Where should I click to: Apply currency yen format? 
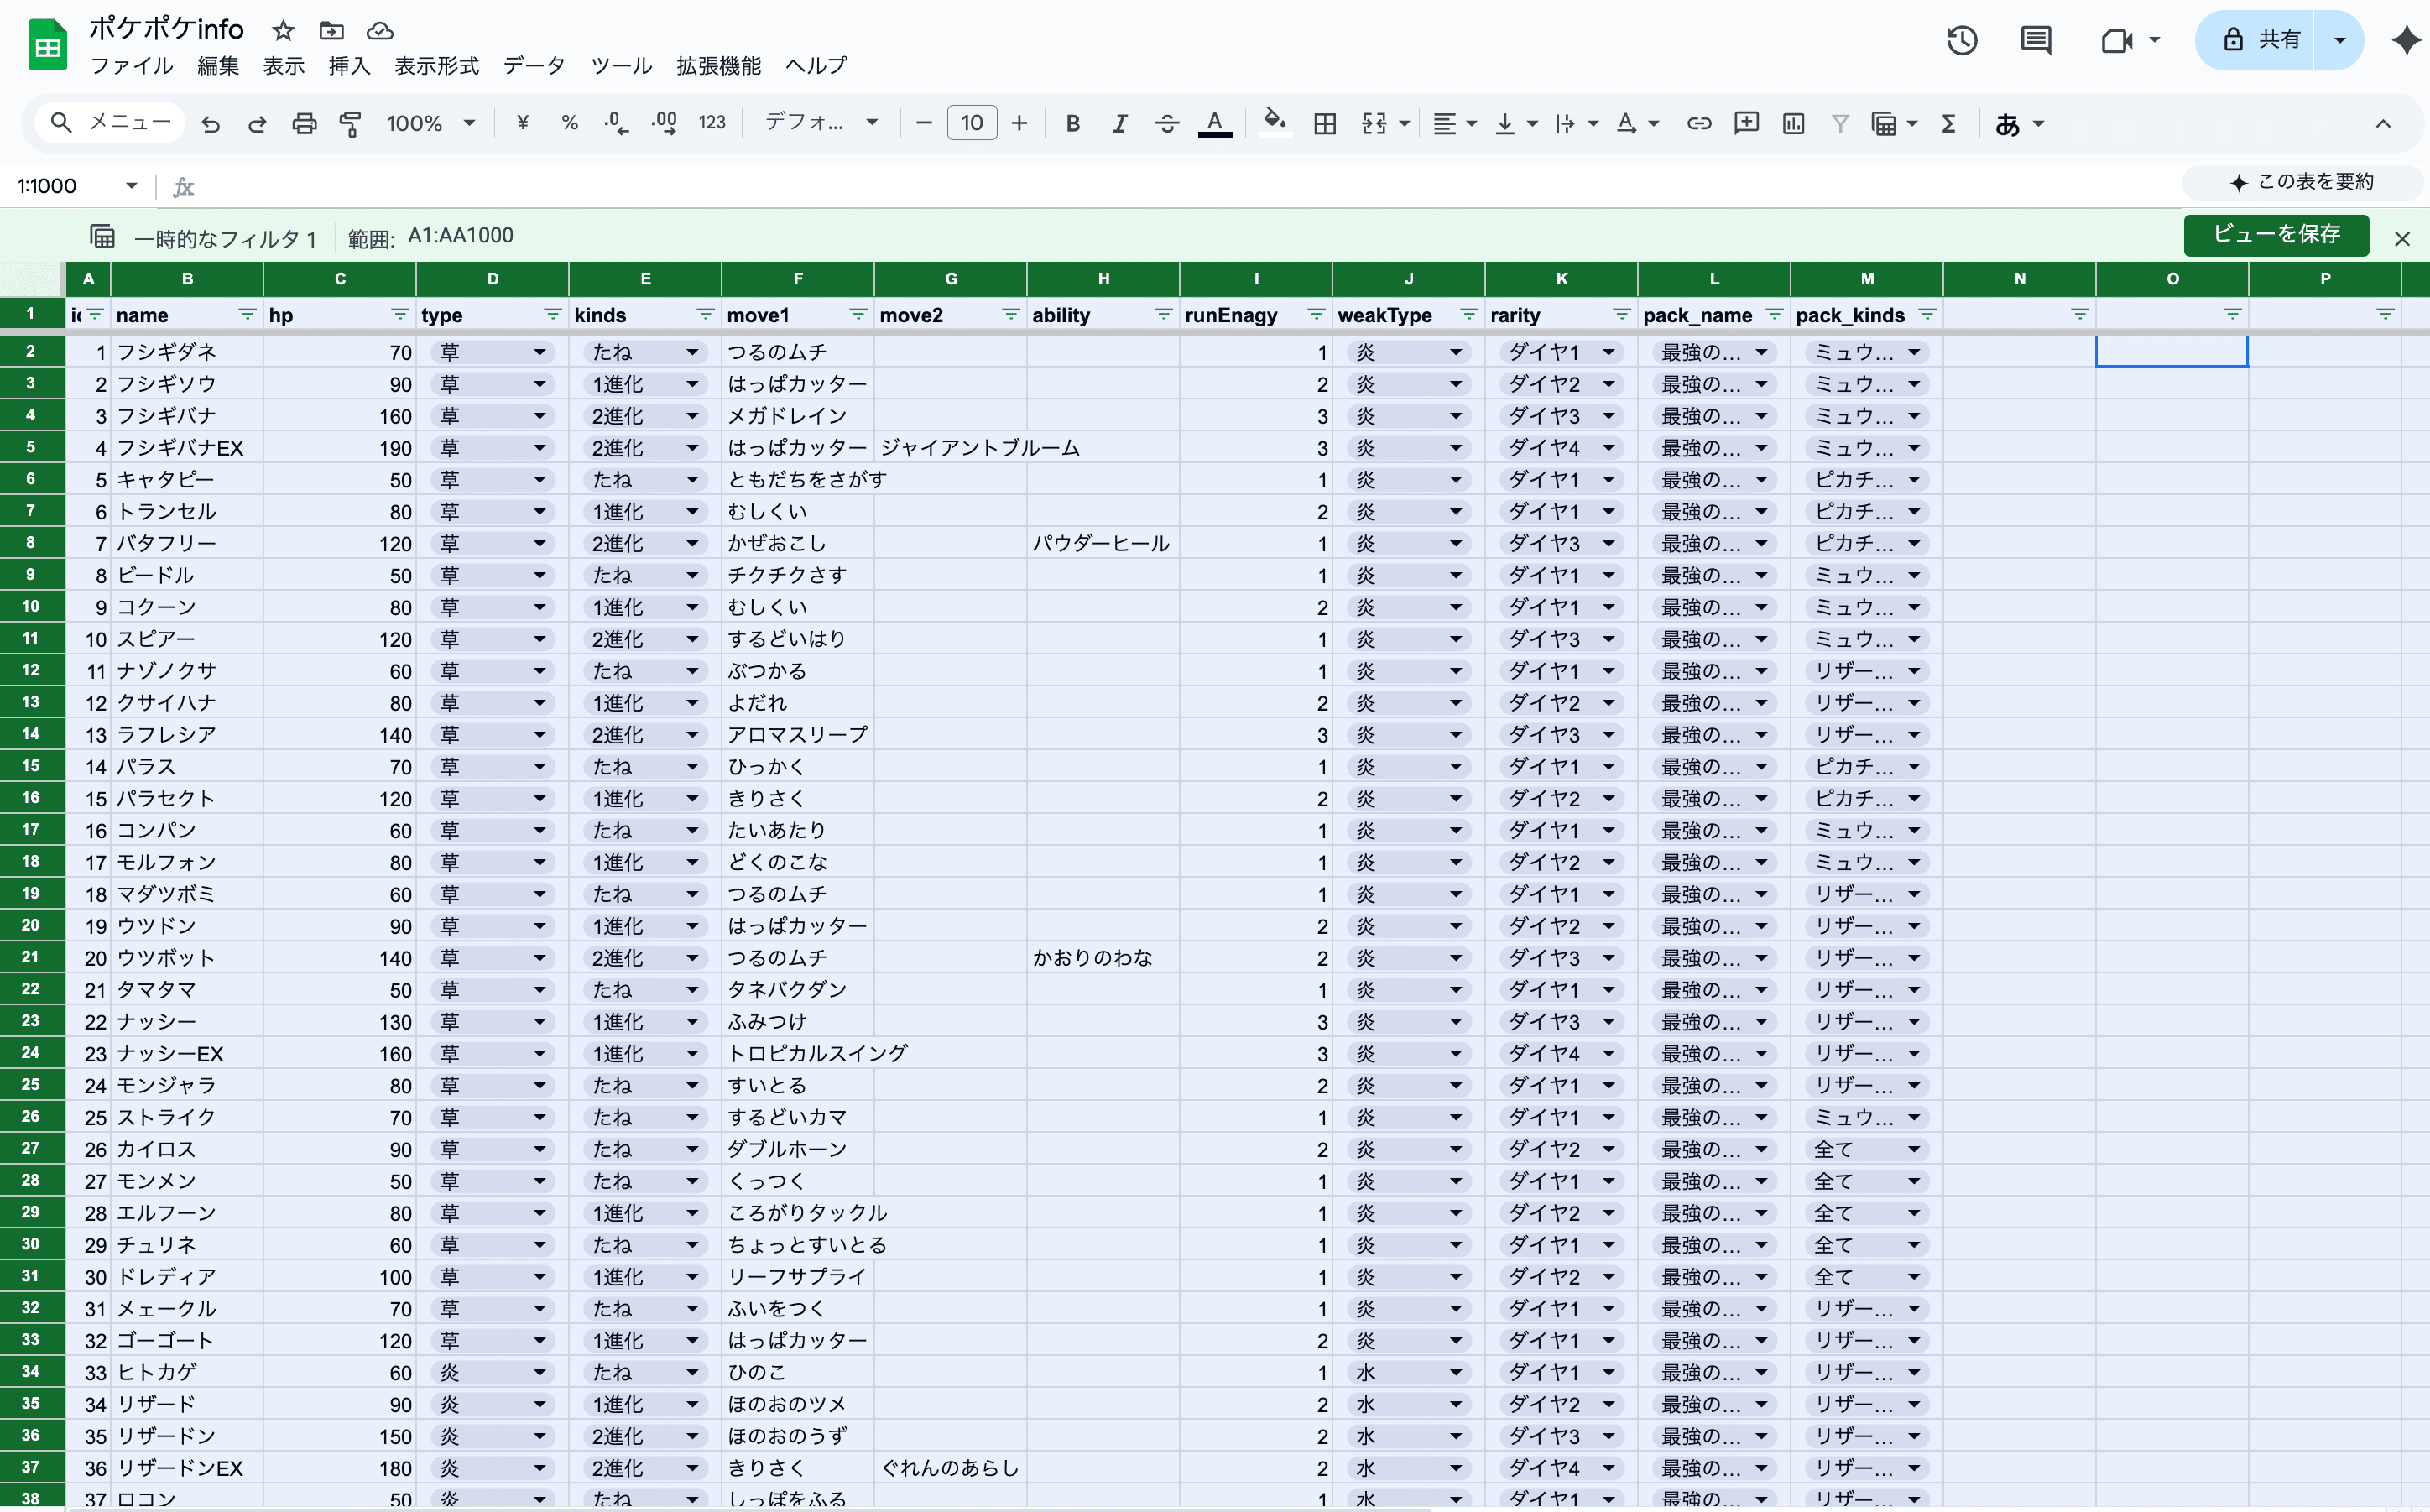pos(522,123)
